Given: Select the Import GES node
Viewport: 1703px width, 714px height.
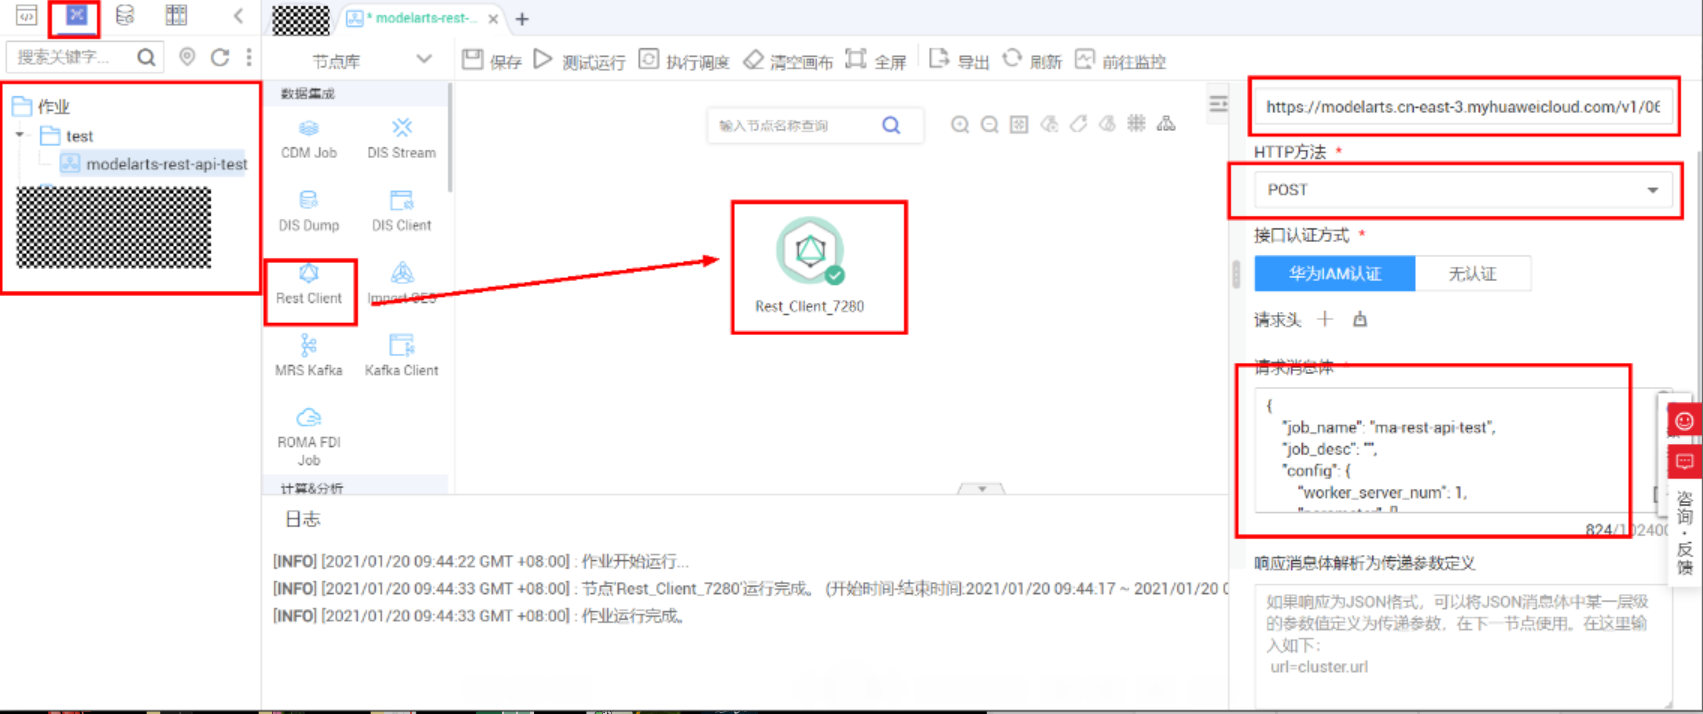Looking at the screenshot, I should [401, 285].
